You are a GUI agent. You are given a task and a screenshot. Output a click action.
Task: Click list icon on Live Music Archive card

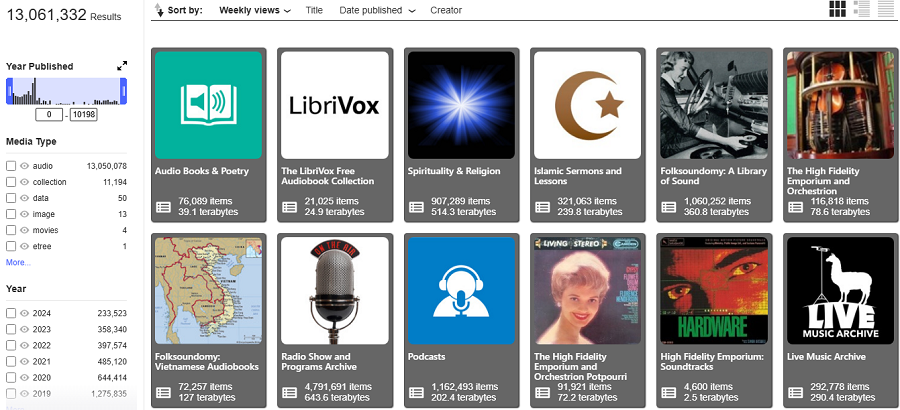pos(795,392)
